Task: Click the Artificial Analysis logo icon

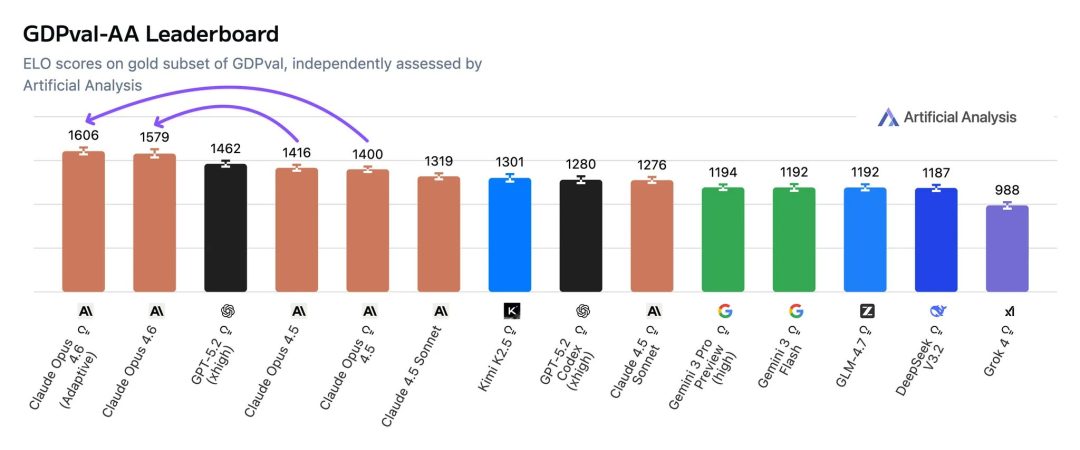Action: (x=888, y=118)
